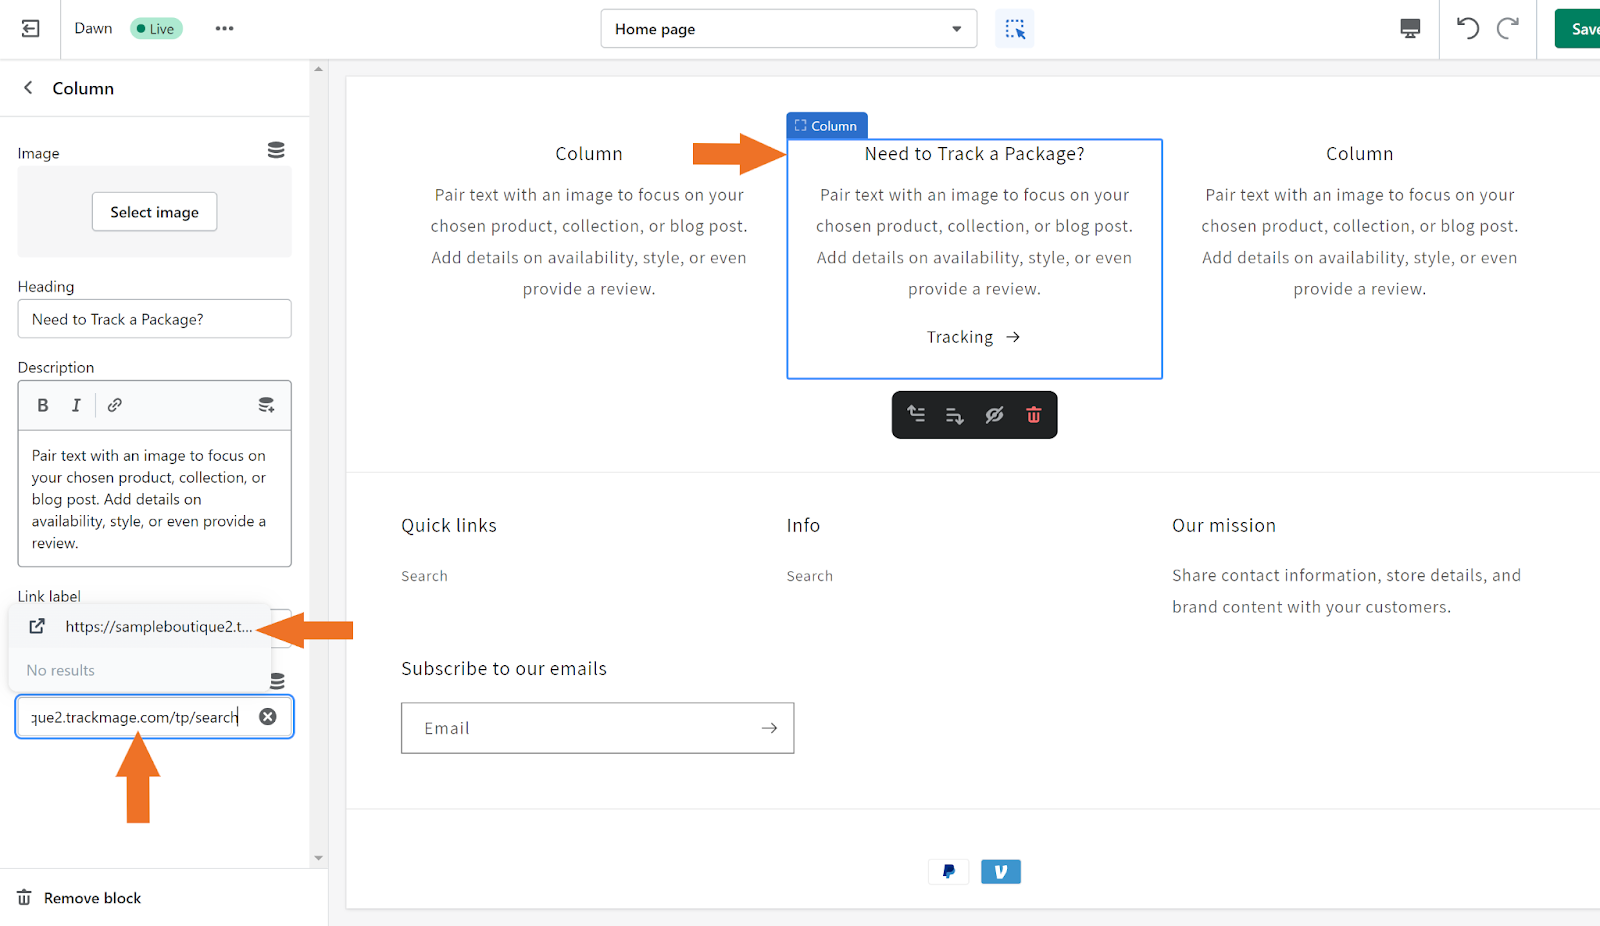Click the email submit arrow
Viewport: 1600px width, 926px height.
click(x=769, y=728)
